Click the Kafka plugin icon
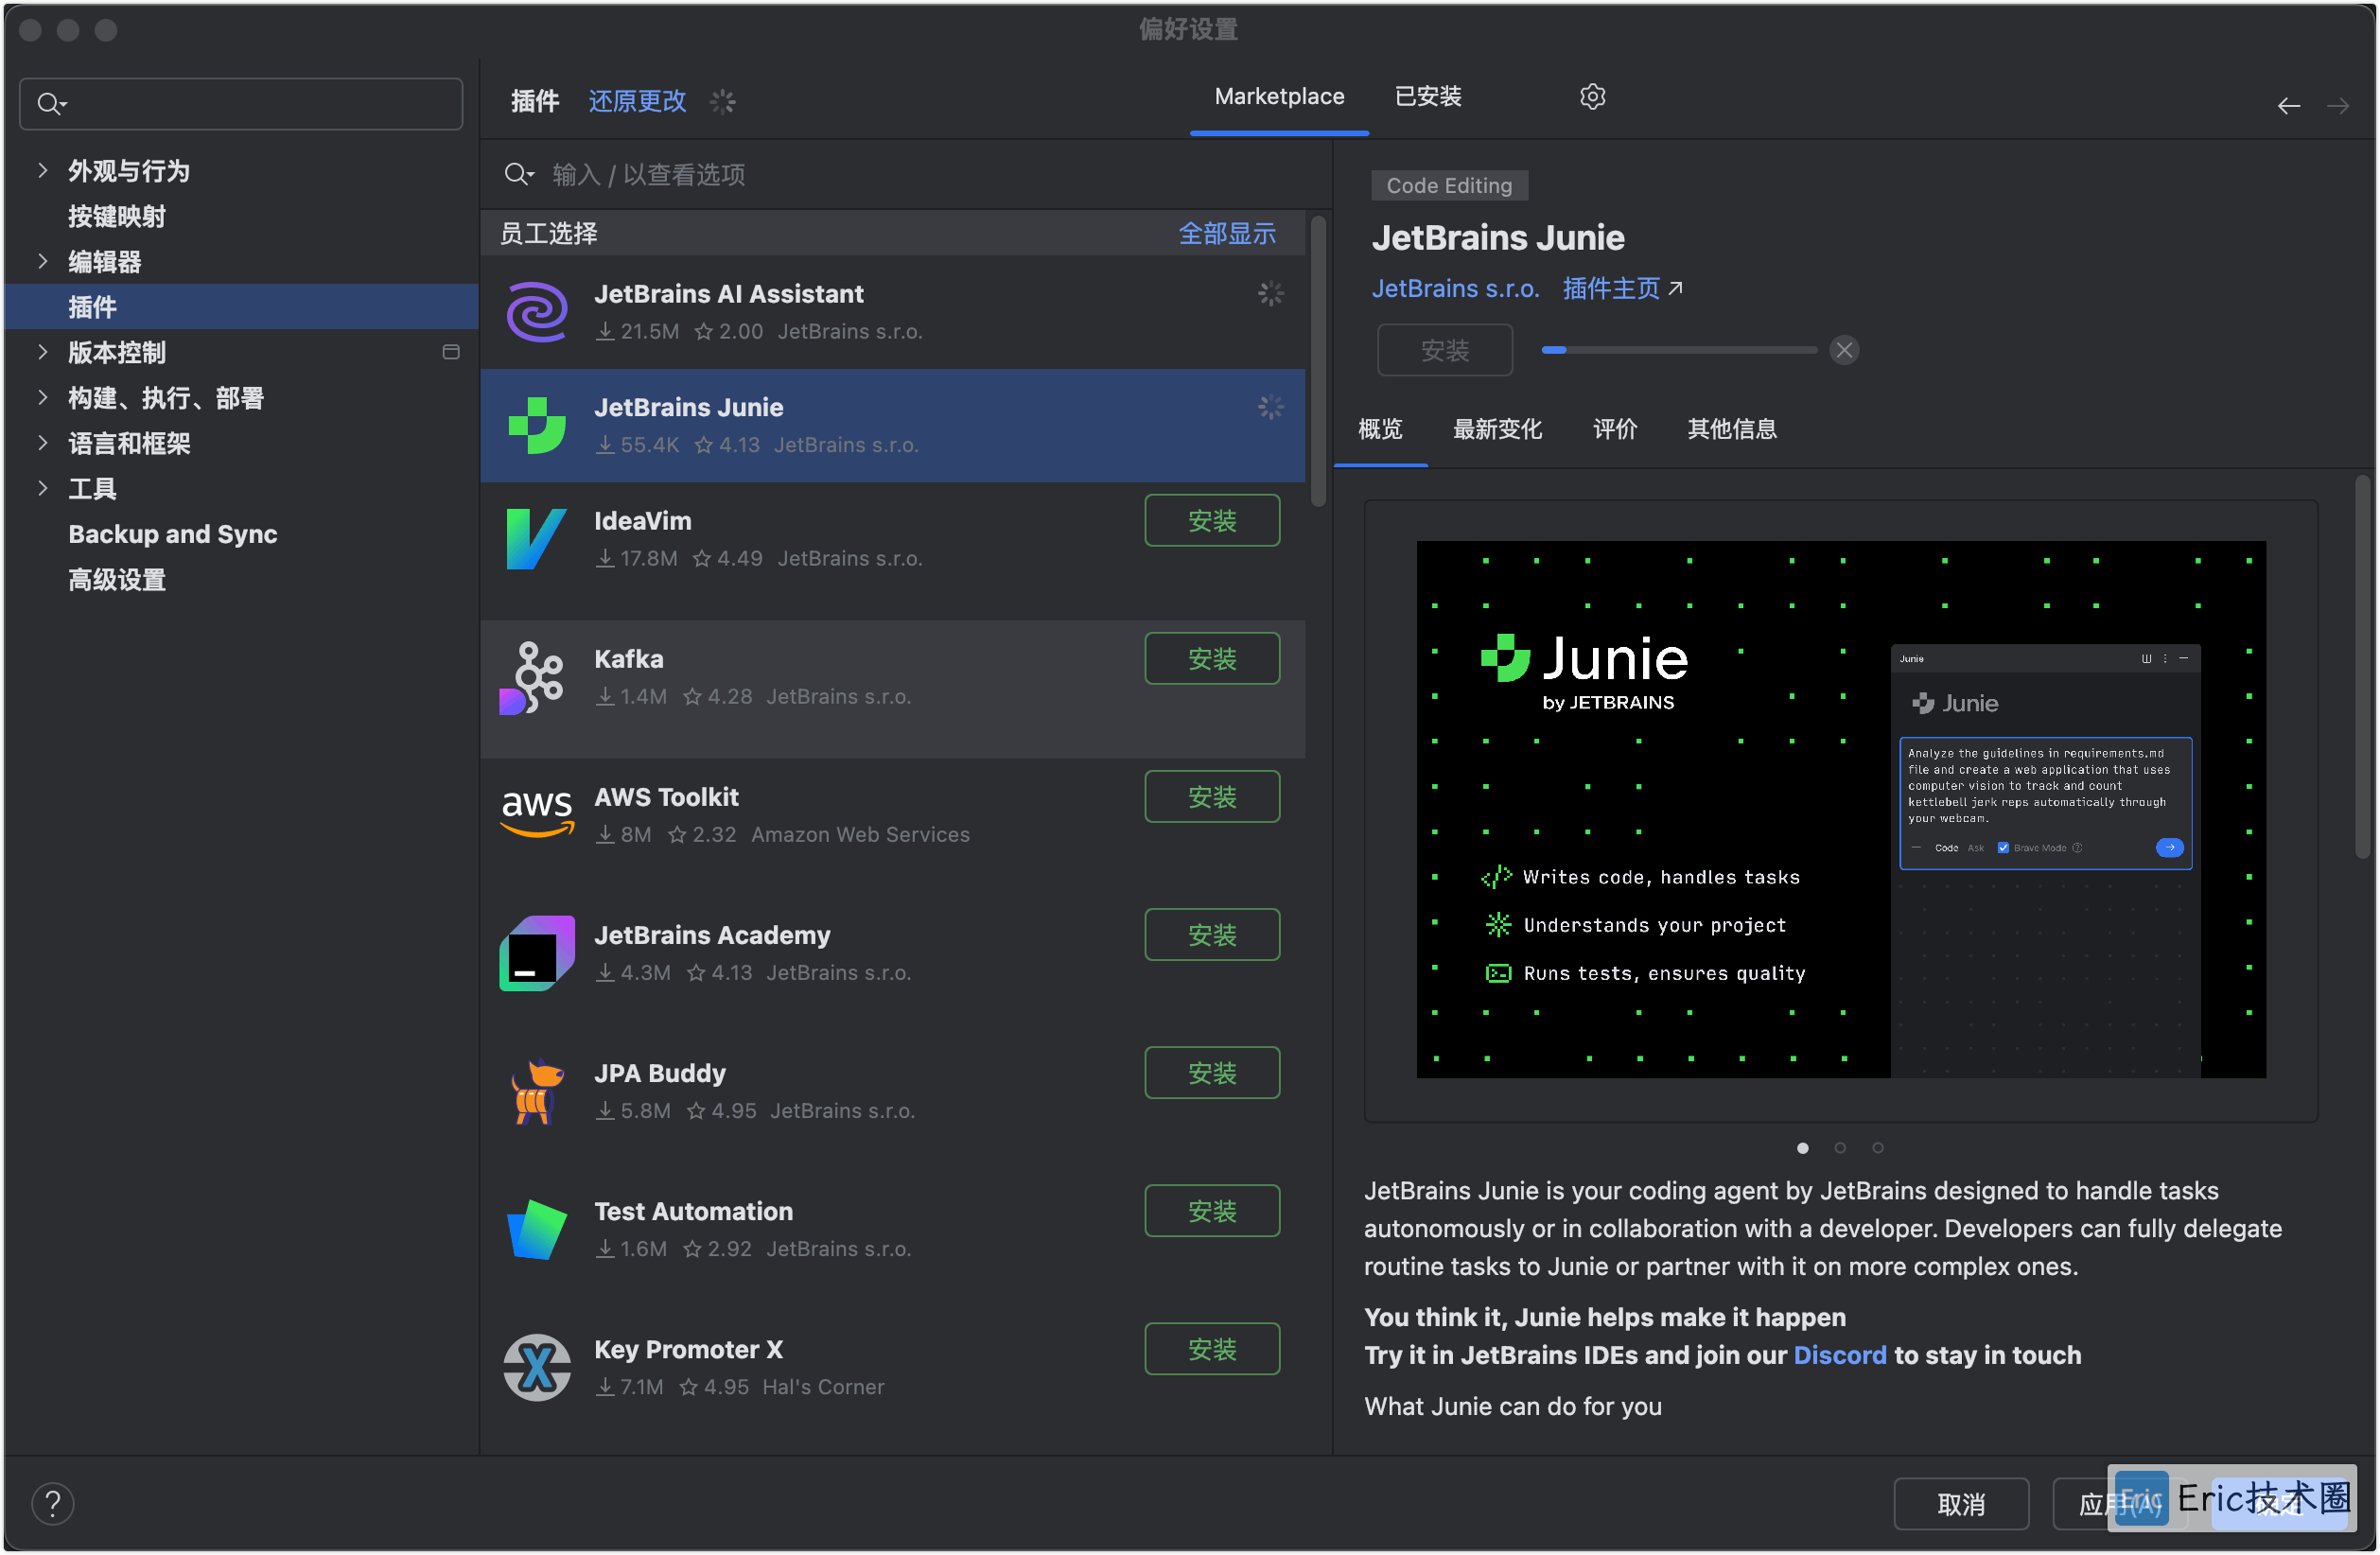 pos(533,678)
